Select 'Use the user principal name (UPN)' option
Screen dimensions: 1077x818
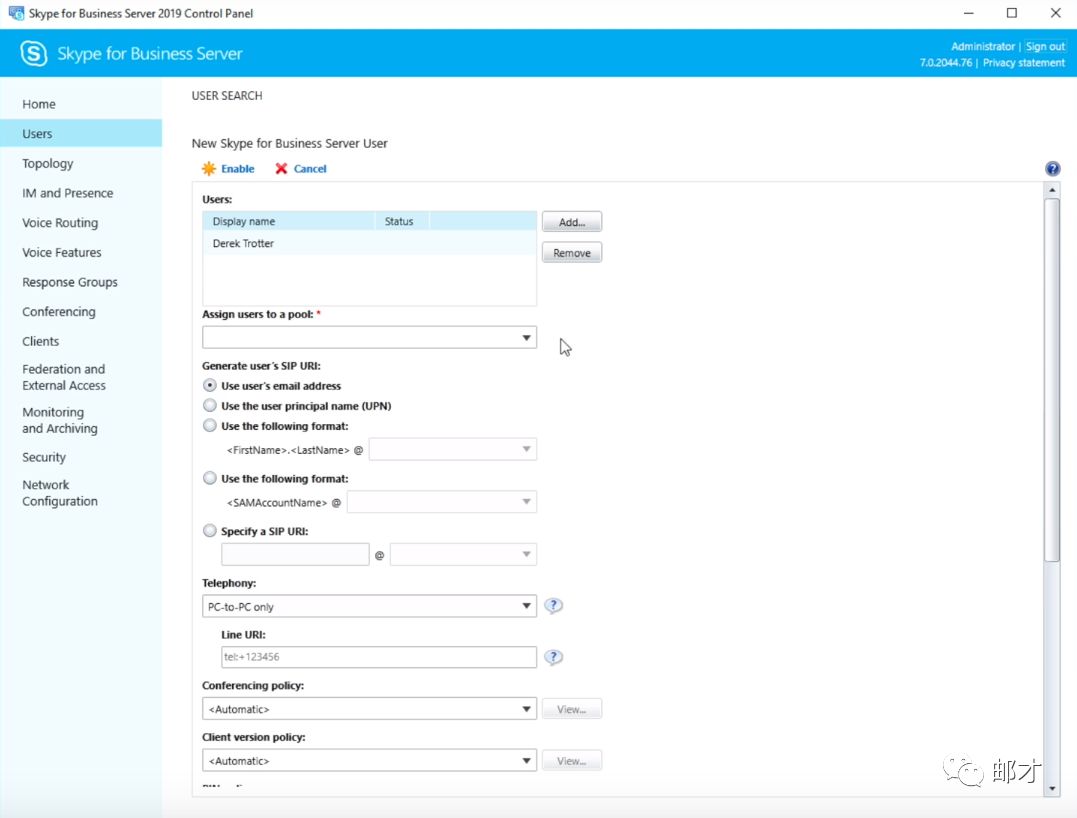click(210, 406)
